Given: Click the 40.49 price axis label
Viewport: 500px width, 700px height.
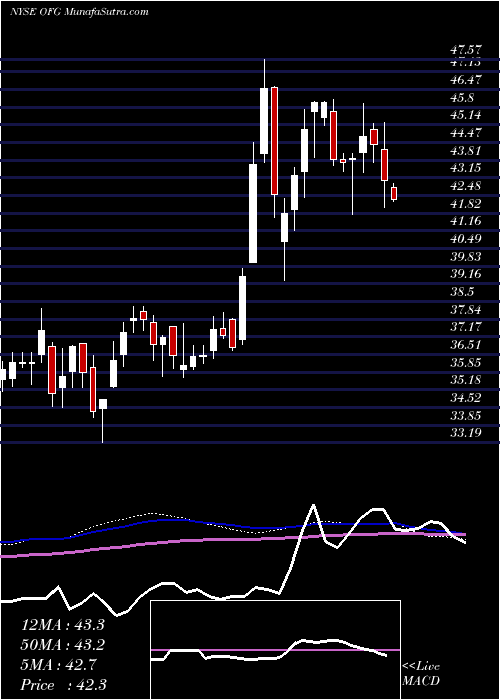Looking at the screenshot, I should (x=466, y=239).
